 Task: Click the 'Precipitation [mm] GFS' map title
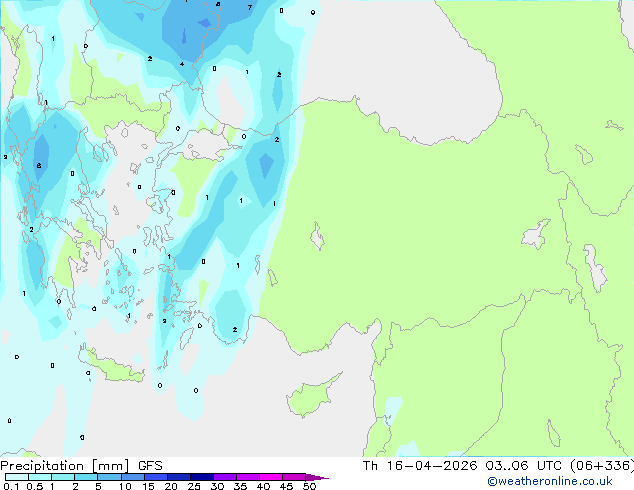(x=81, y=466)
